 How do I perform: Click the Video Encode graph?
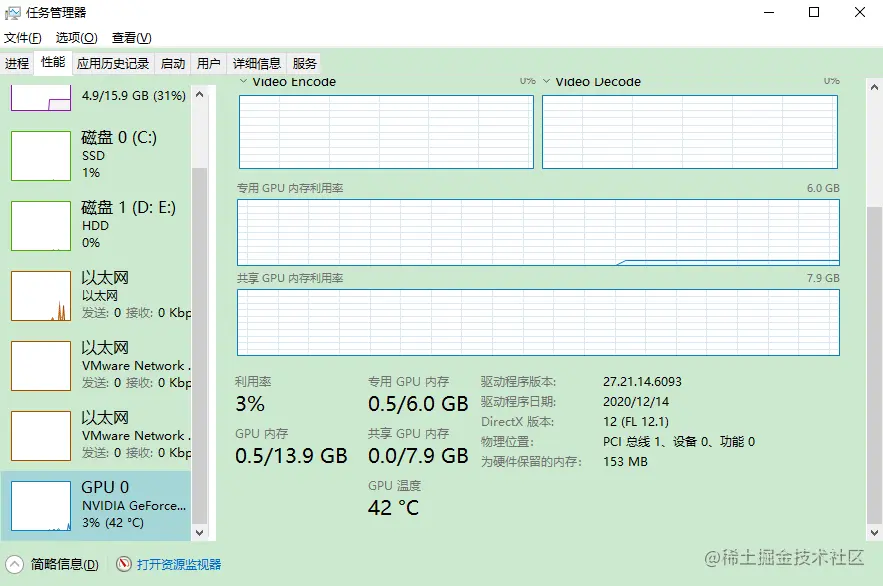(x=386, y=132)
